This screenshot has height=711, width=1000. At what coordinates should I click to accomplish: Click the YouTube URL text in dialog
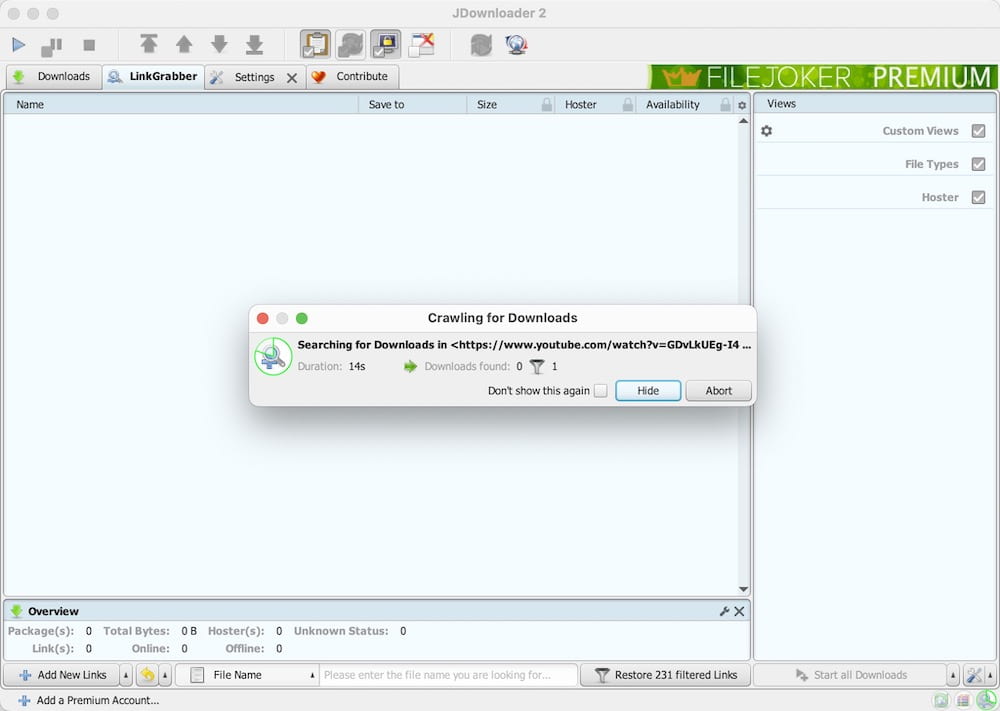(x=601, y=345)
